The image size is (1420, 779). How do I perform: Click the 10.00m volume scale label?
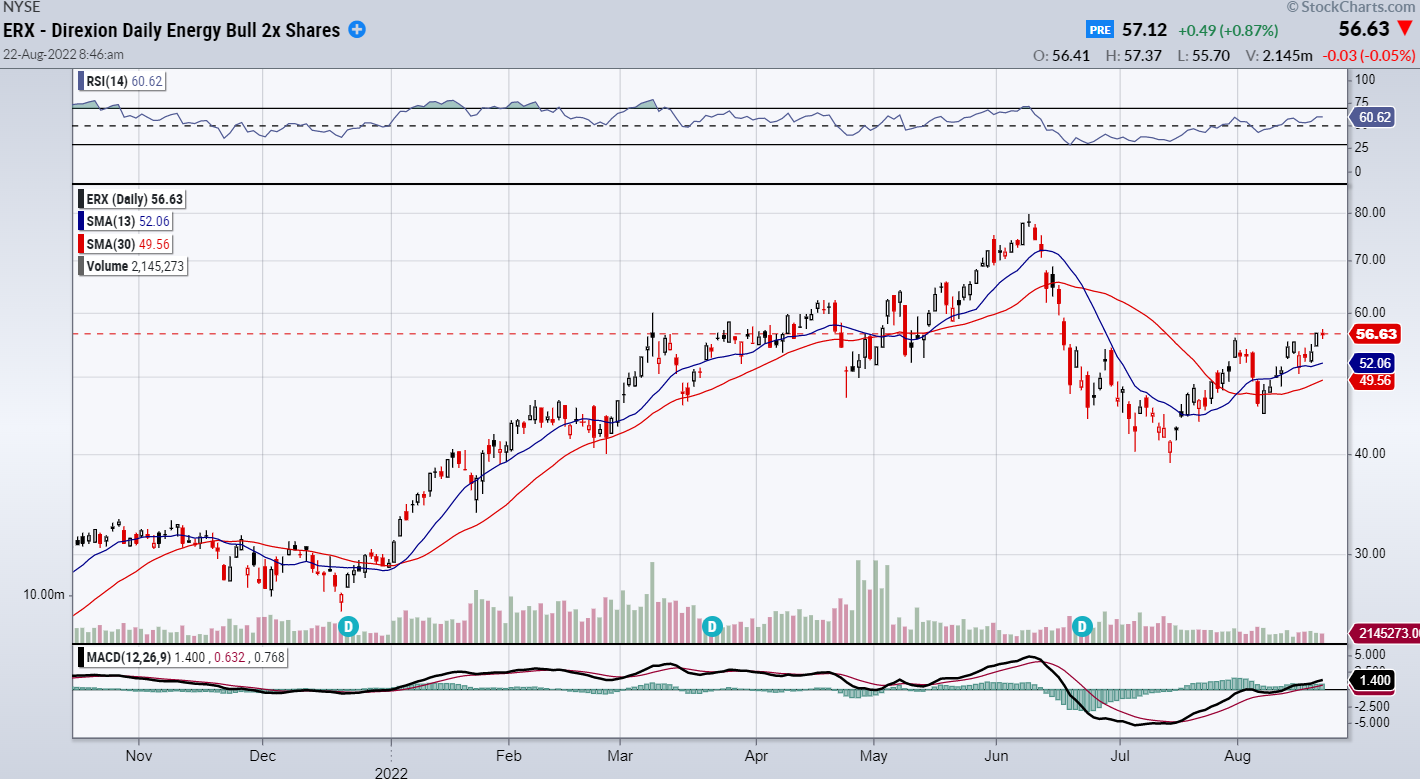(45, 595)
